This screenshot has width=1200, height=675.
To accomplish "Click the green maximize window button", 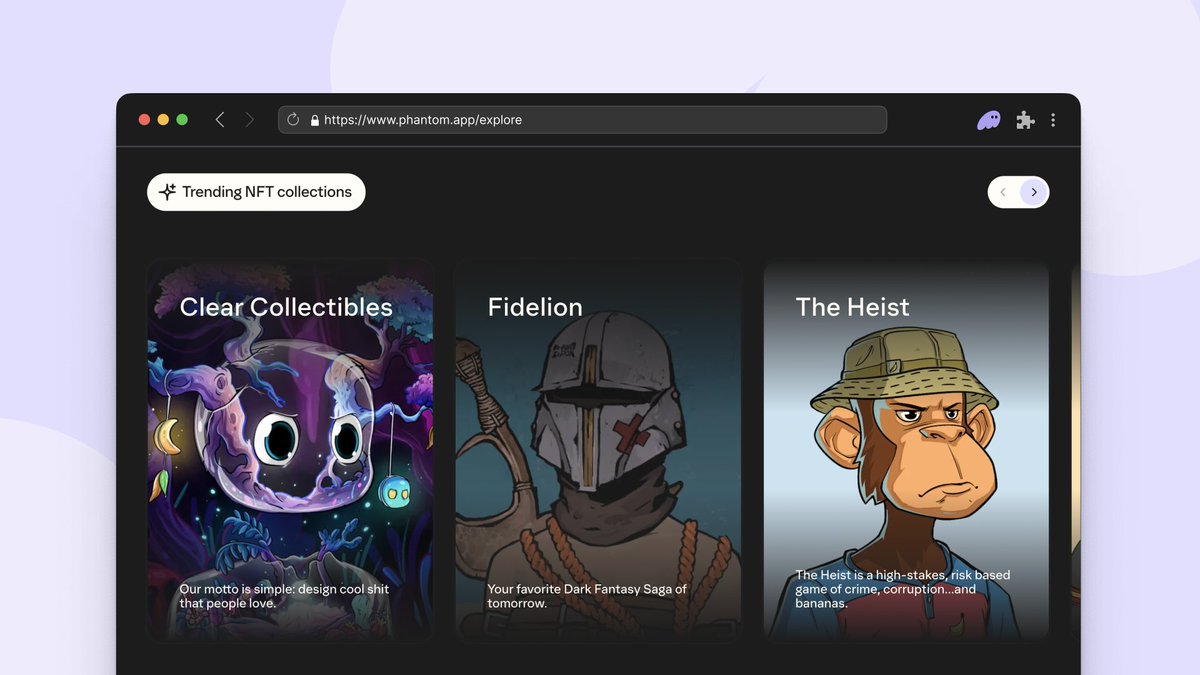I will (x=182, y=120).
